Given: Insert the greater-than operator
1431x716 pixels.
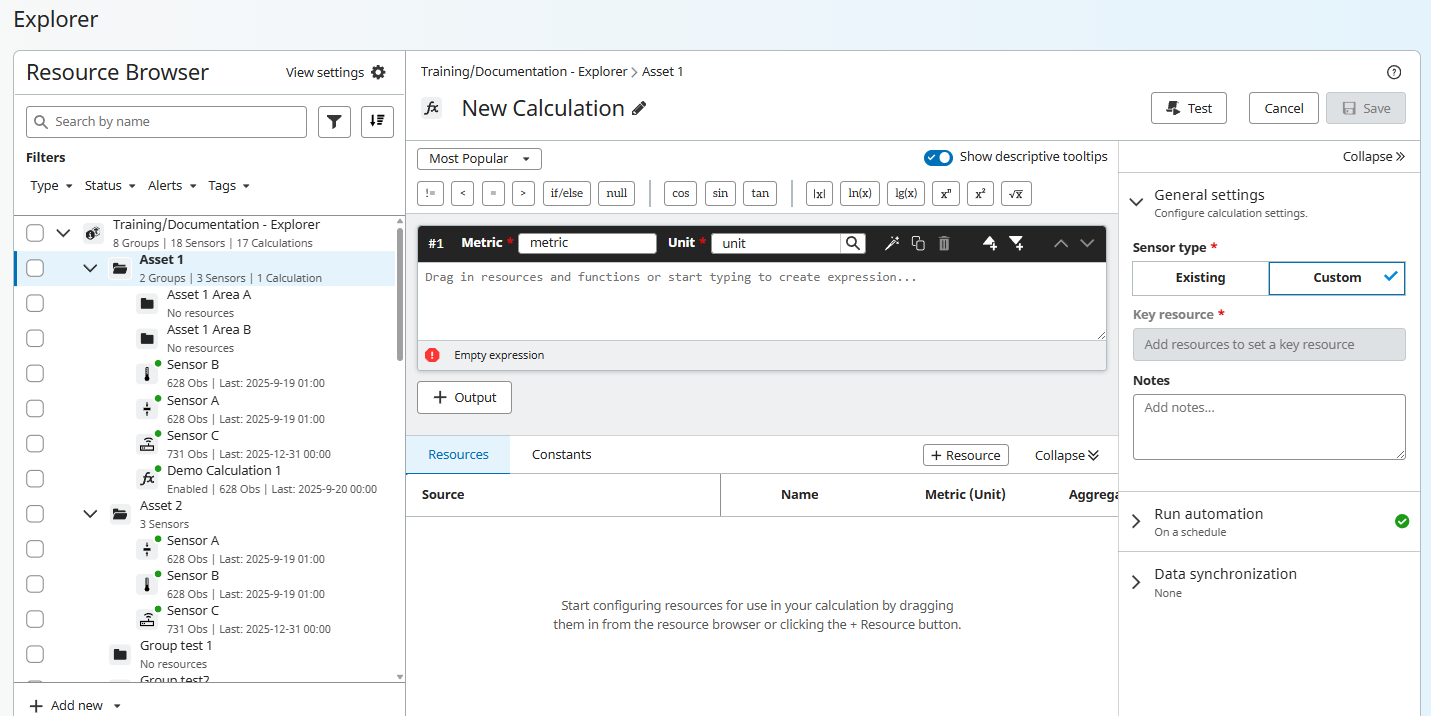Looking at the screenshot, I should click(523, 193).
